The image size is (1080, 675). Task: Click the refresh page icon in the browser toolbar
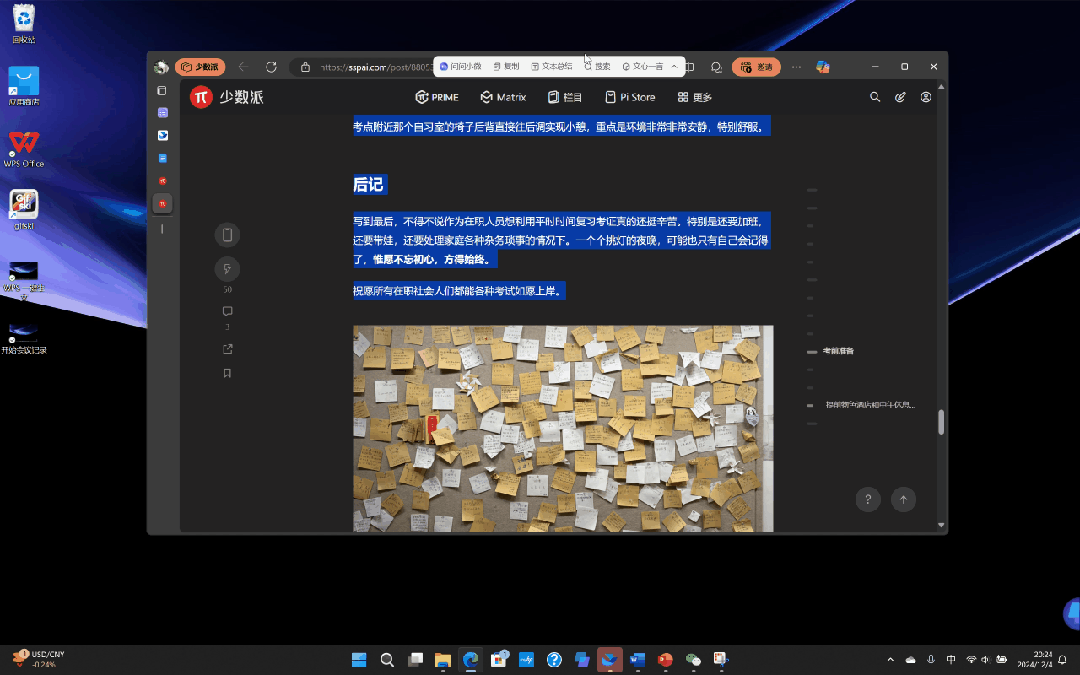[271, 67]
